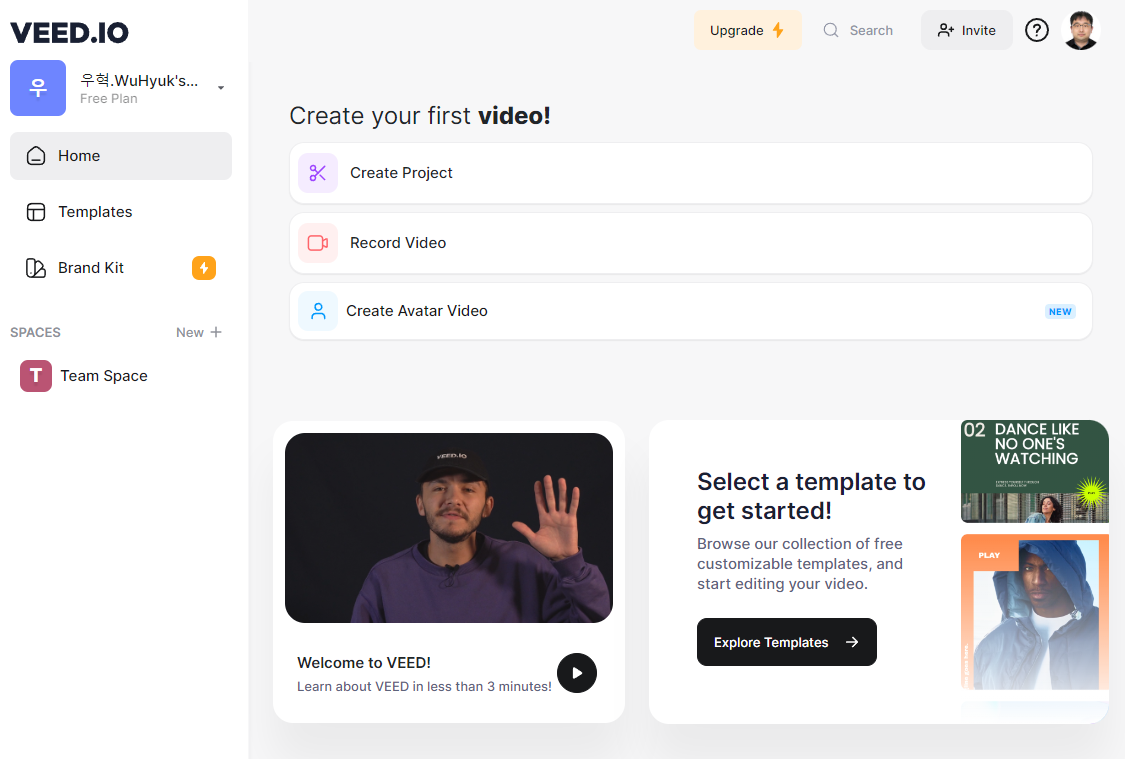This screenshot has height=759, width=1125.
Task: Click the plus icon next to New
Action: click(216, 332)
